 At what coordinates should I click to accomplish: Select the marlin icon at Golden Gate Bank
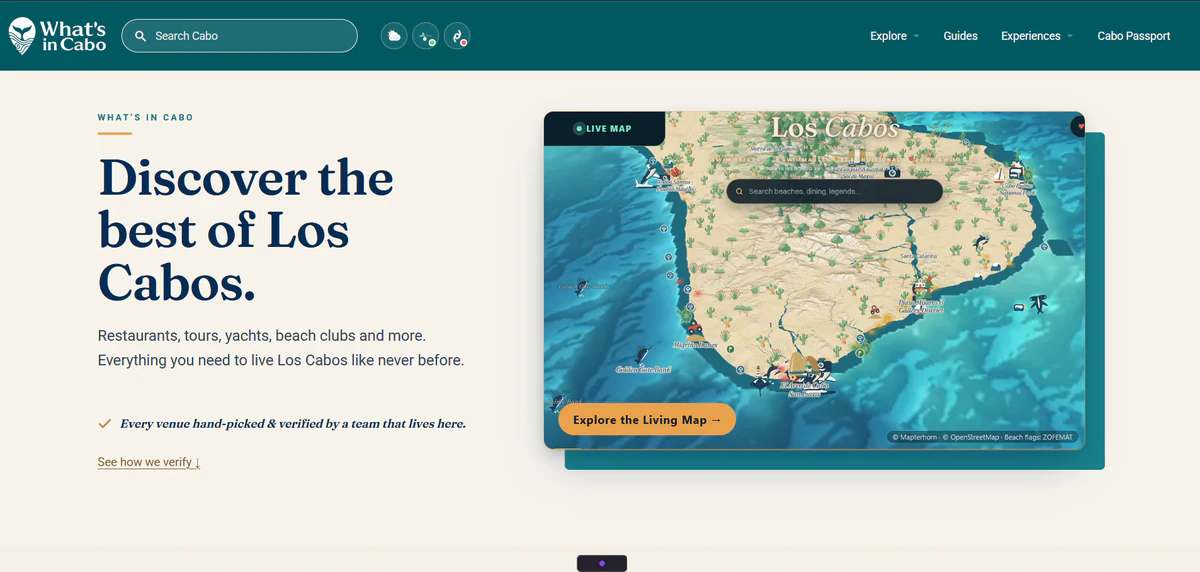(643, 354)
